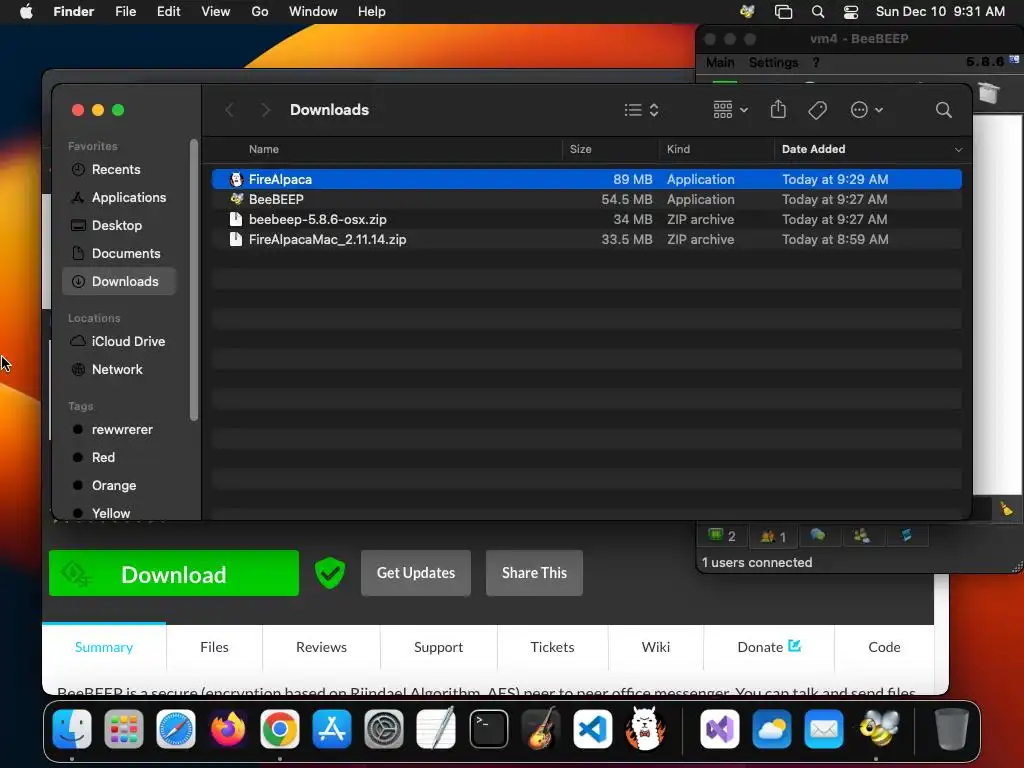Viewport: 1024px width, 768px height.
Task: Open the Window menu
Action: 313,12
